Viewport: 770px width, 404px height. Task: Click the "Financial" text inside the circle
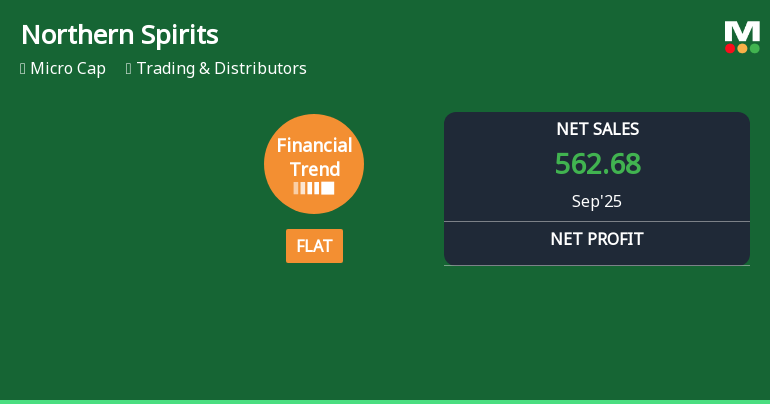[314, 146]
